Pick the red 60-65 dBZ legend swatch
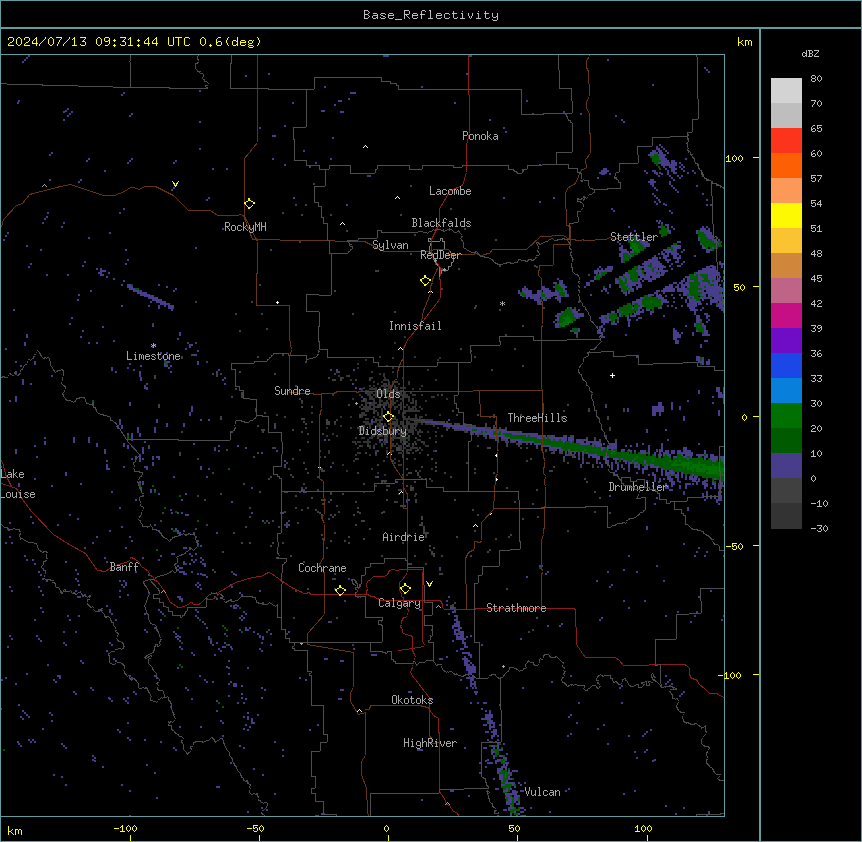862x842 pixels. coord(786,141)
